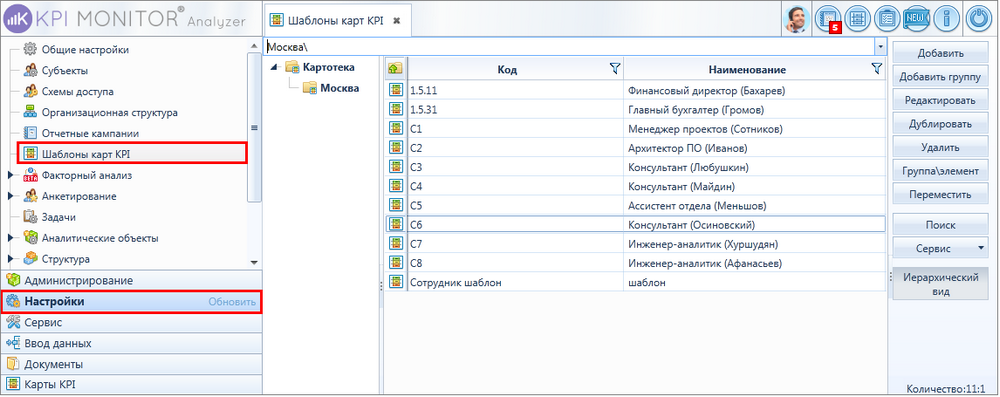This screenshot has width=1000, height=397.
Task: Open the Карты KPI section
Action: point(131,384)
